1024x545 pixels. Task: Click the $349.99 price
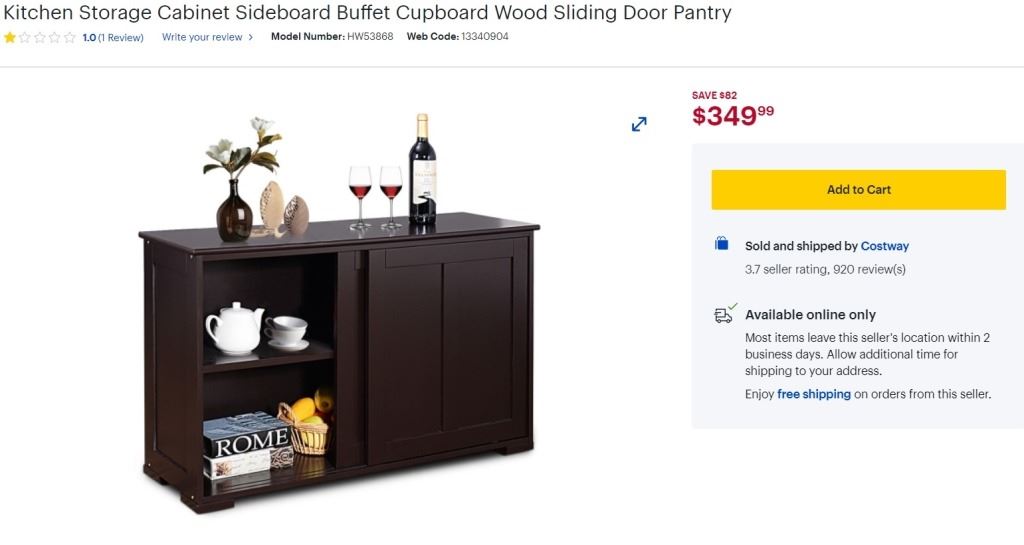coord(733,116)
